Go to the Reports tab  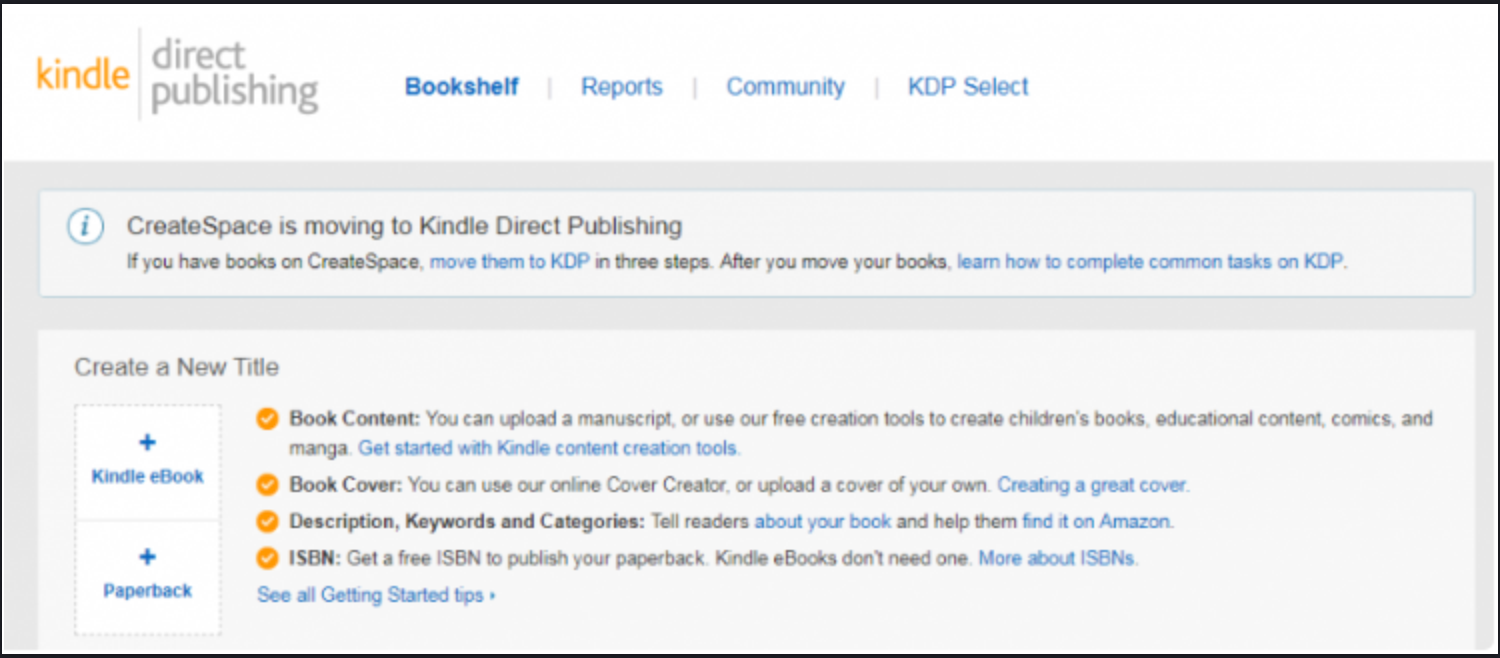point(621,87)
